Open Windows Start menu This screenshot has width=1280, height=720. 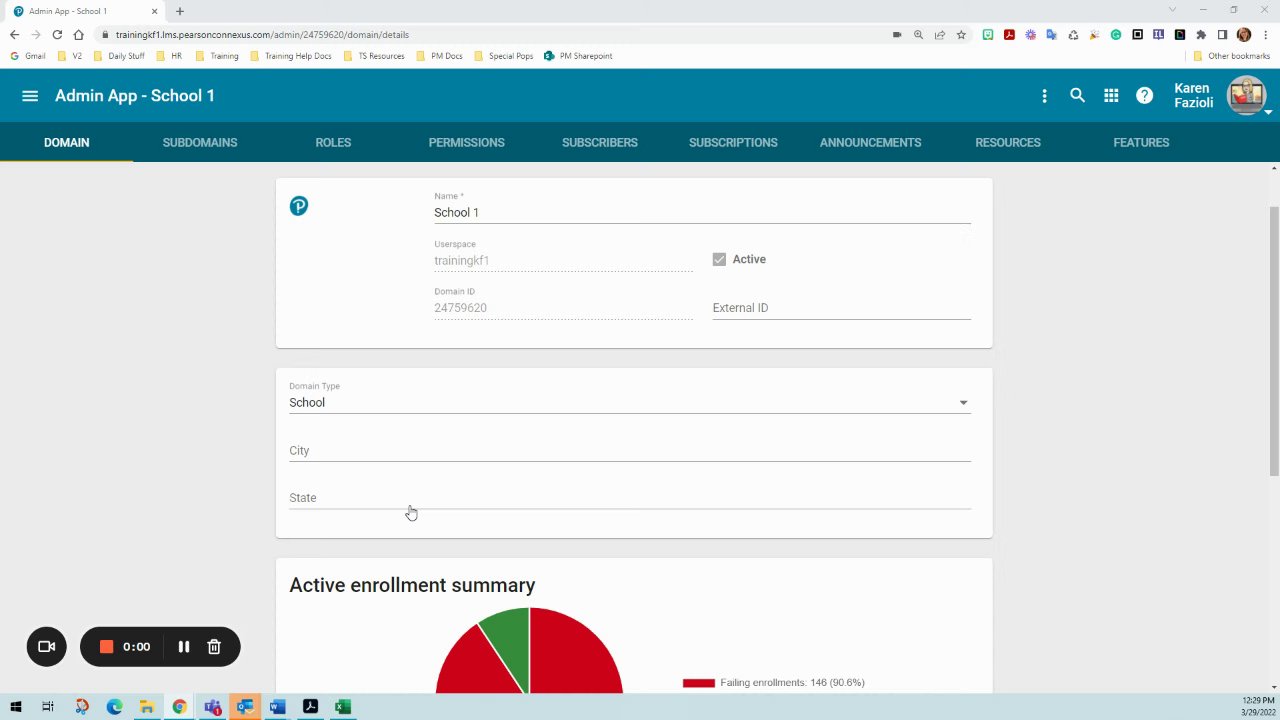click(x=16, y=707)
